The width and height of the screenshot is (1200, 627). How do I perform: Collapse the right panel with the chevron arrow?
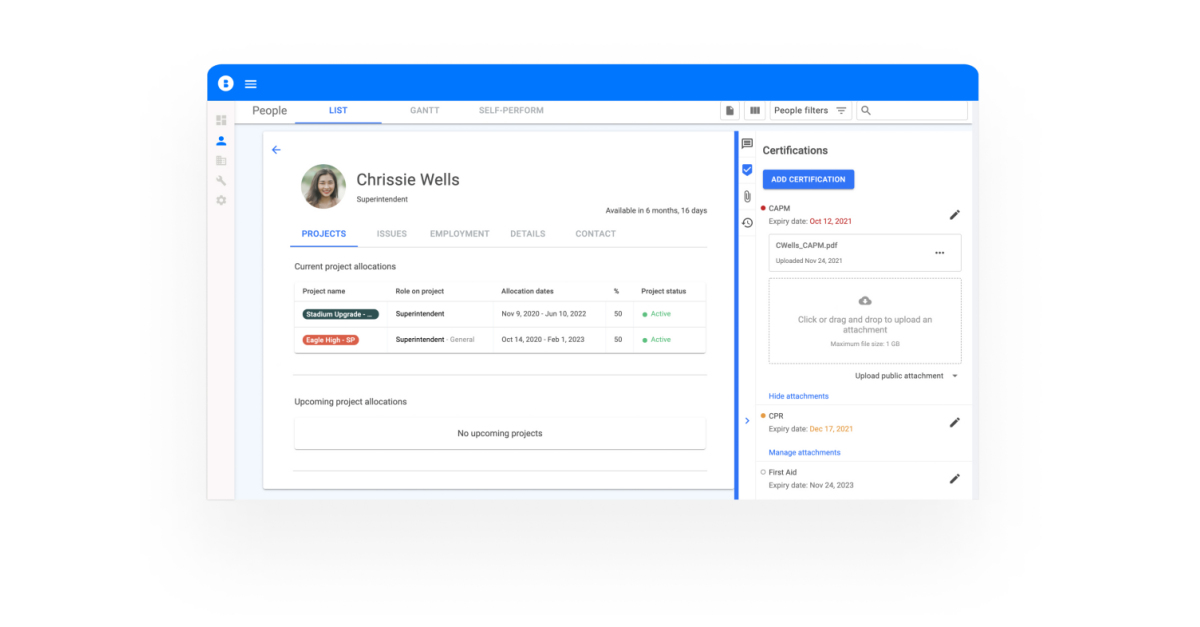point(747,421)
